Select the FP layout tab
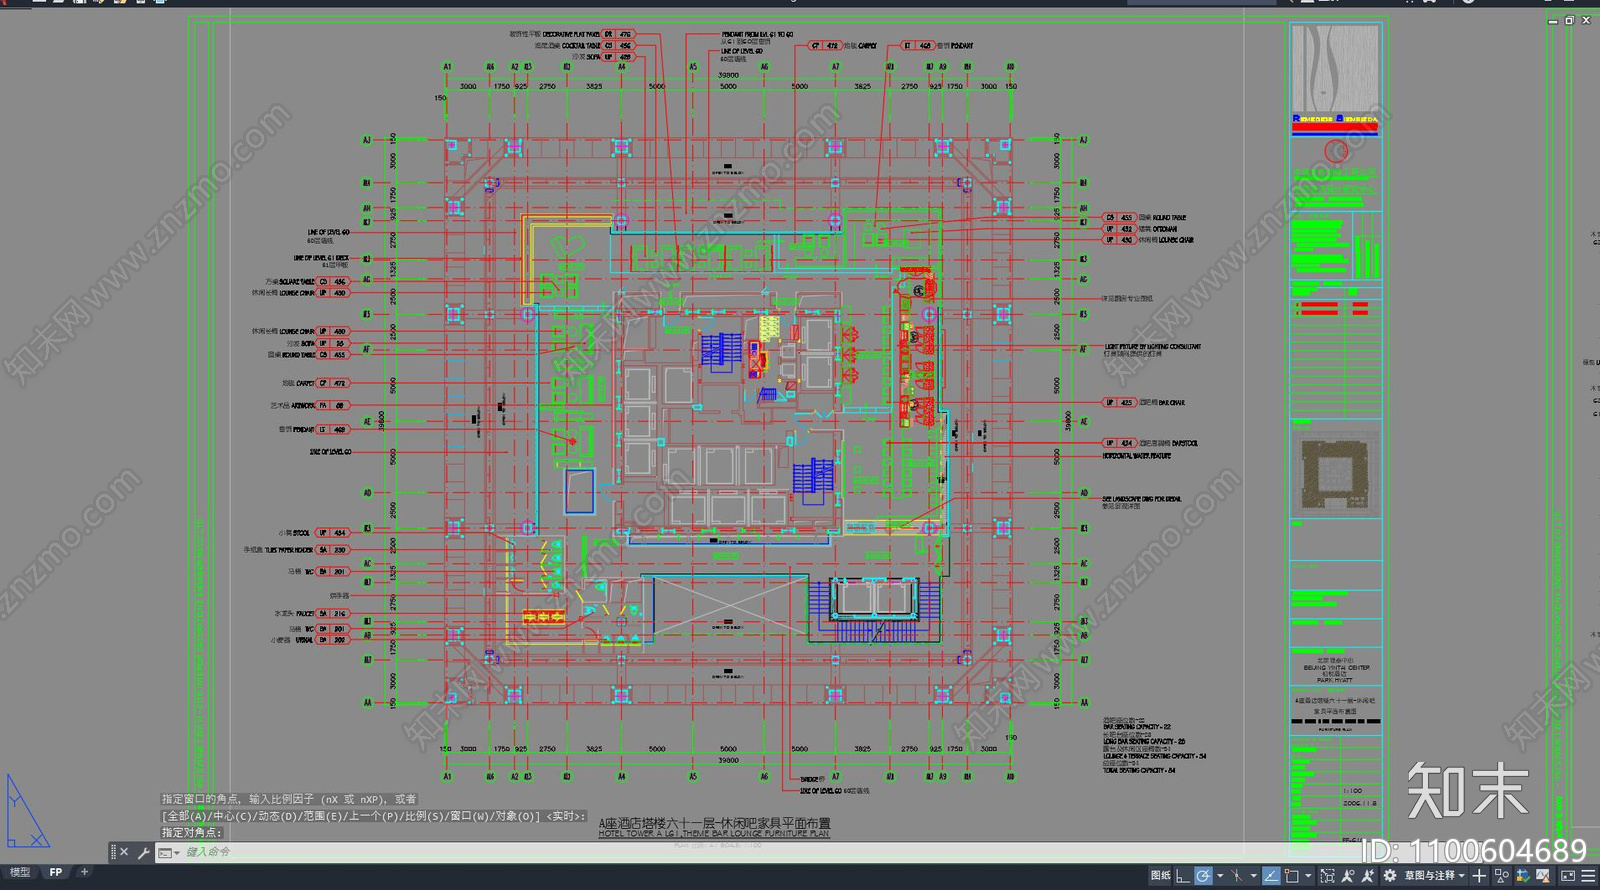The width and height of the screenshot is (1600, 890). (x=56, y=872)
